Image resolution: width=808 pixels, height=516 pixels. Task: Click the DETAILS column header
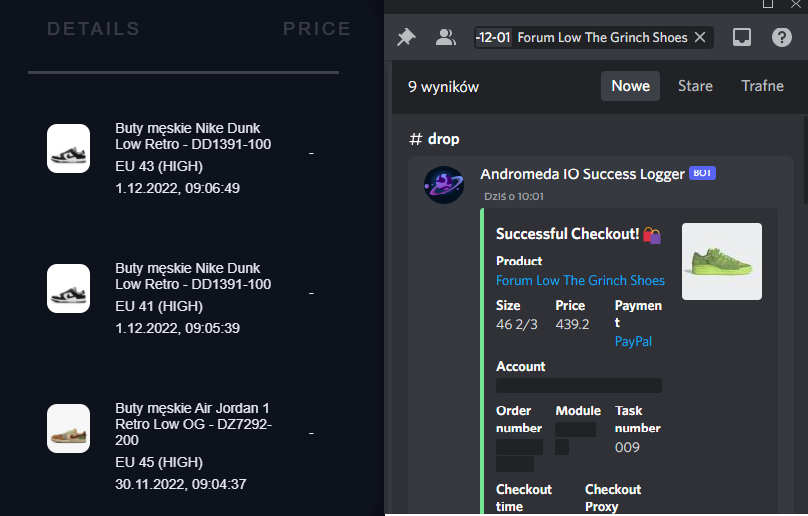(x=93, y=29)
